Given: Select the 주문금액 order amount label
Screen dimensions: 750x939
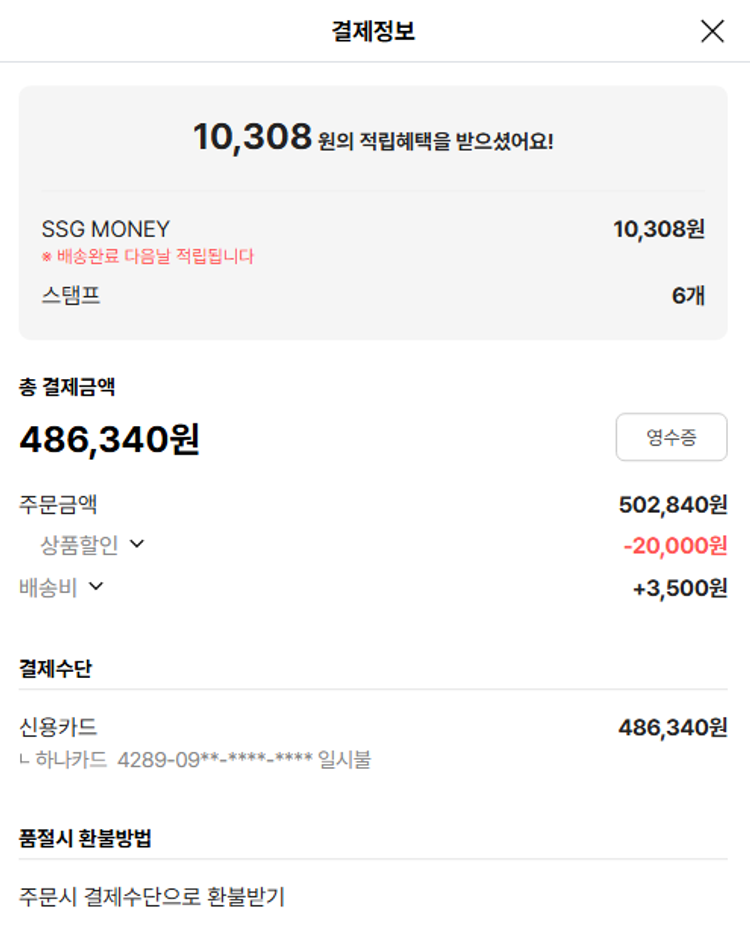Looking at the screenshot, I should (58, 504).
